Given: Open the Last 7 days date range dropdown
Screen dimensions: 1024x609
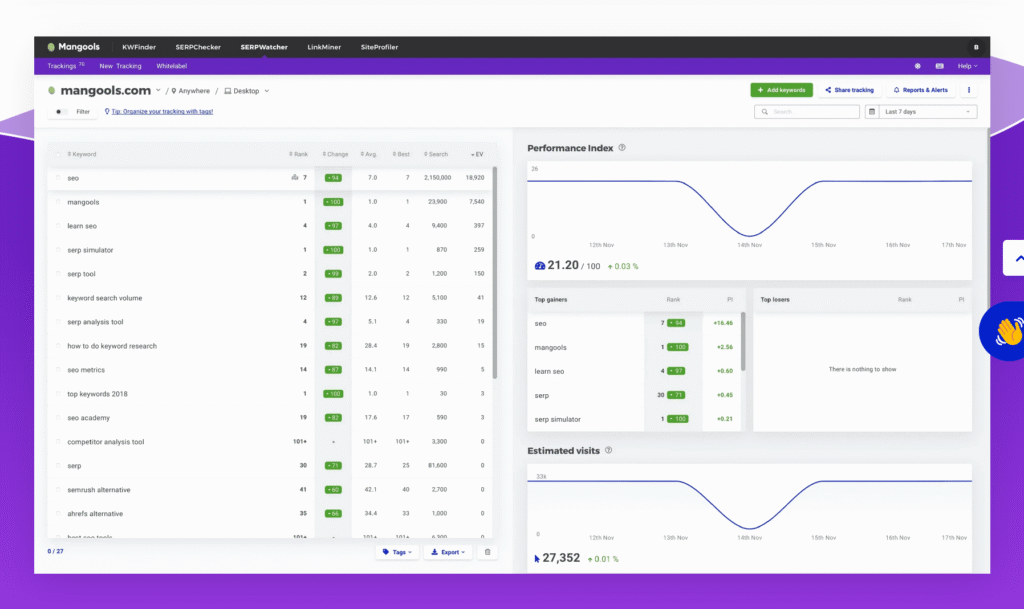Looking at the screenshot, I should pos(927,112).
